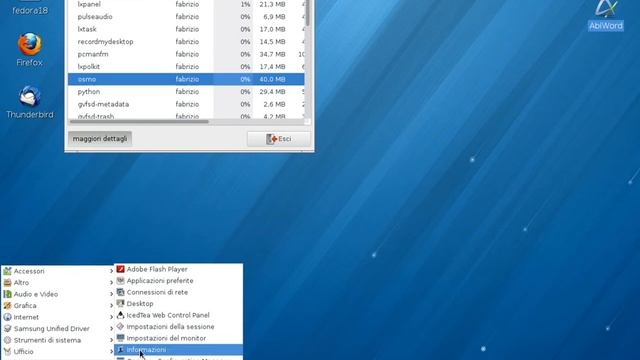
Task: Launch AbiWord desktop icon
Action: pos(606,16)
